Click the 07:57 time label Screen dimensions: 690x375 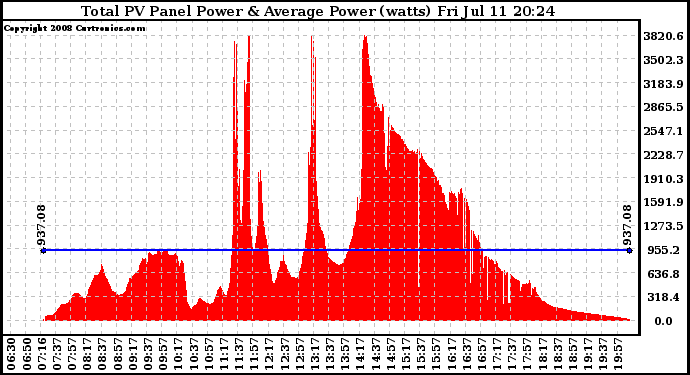pyautogui.click(x=72, y=354)
